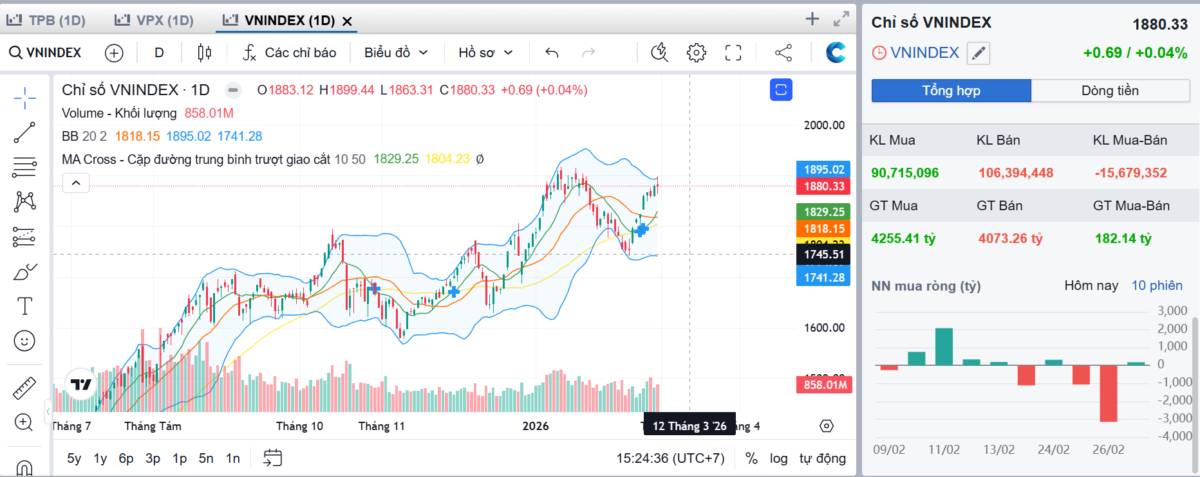Open chart settings gear
Screen dimensions: 1200x477
coord(696,53)
